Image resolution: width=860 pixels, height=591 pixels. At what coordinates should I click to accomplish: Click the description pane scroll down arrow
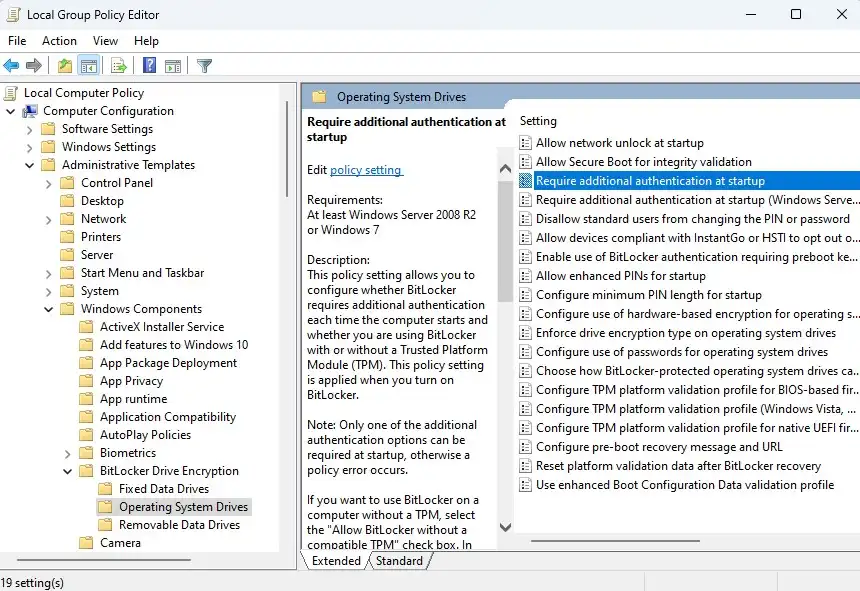[x=505, y=527]
